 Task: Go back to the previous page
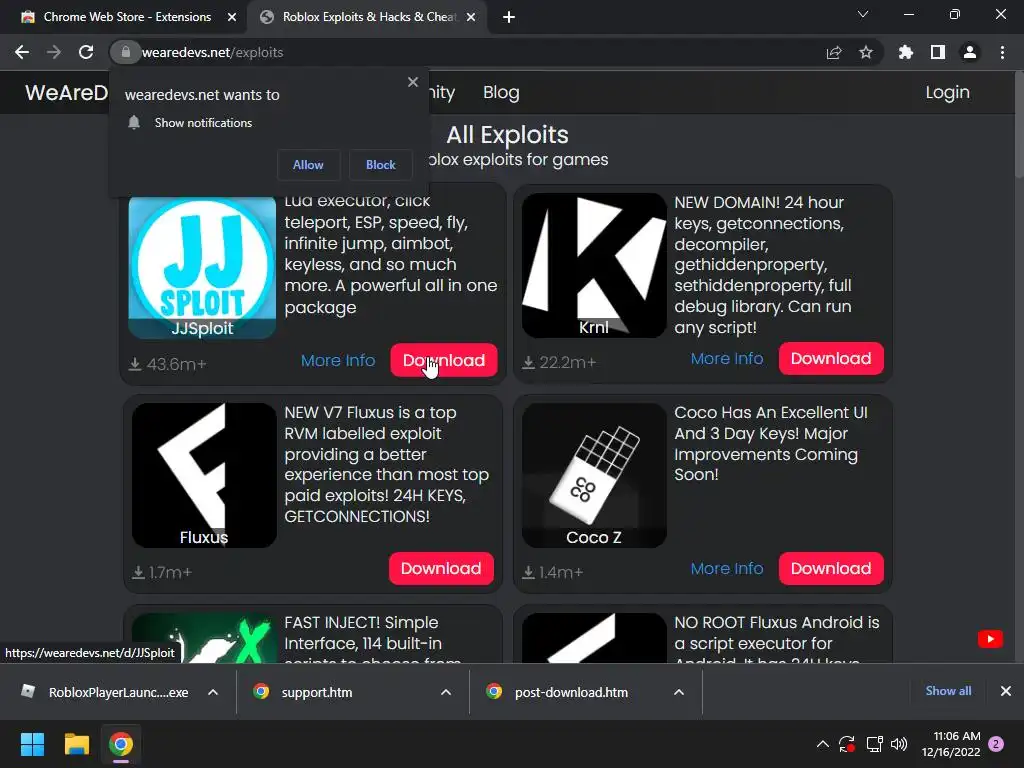coord(22,52)
